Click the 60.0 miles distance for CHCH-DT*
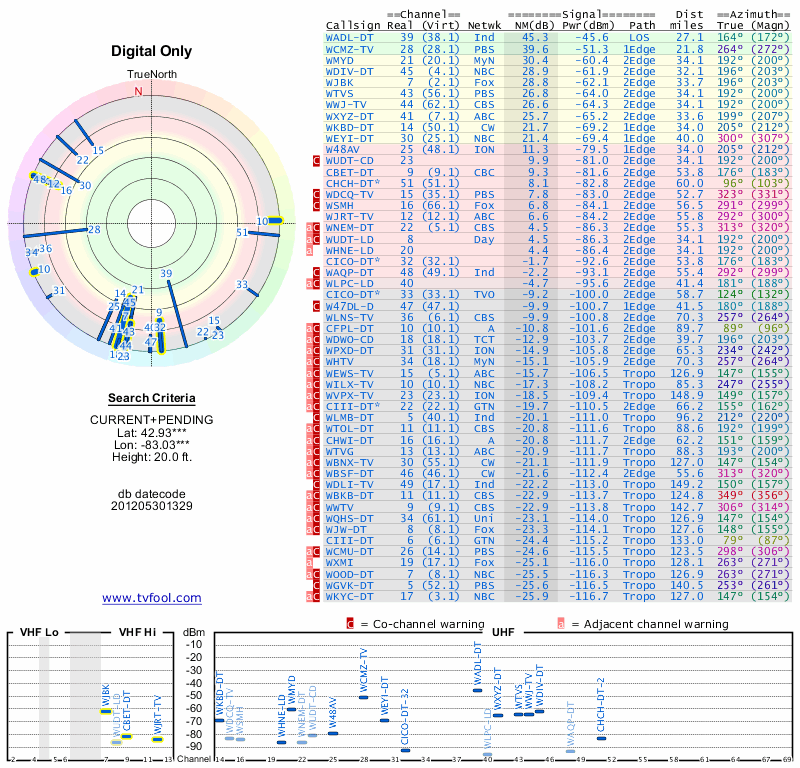Screen dimensions: 800x768 (690, 183)
